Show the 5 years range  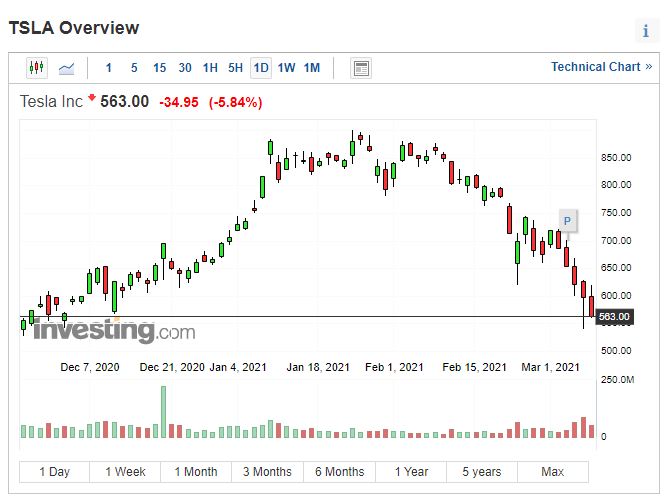tap(482, 472)
